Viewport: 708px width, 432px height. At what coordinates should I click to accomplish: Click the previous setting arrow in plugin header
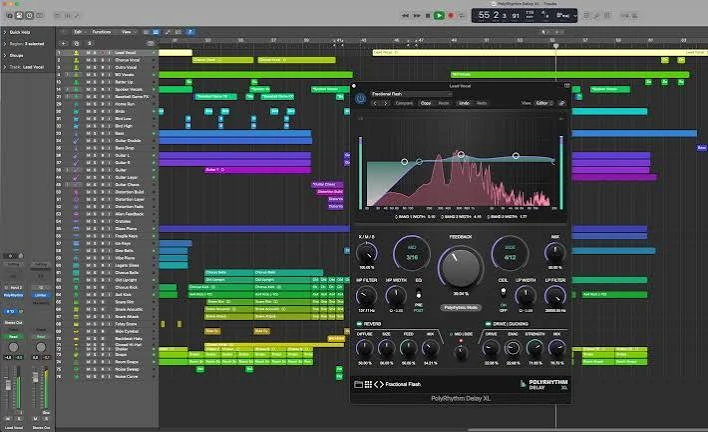(375, 103)
